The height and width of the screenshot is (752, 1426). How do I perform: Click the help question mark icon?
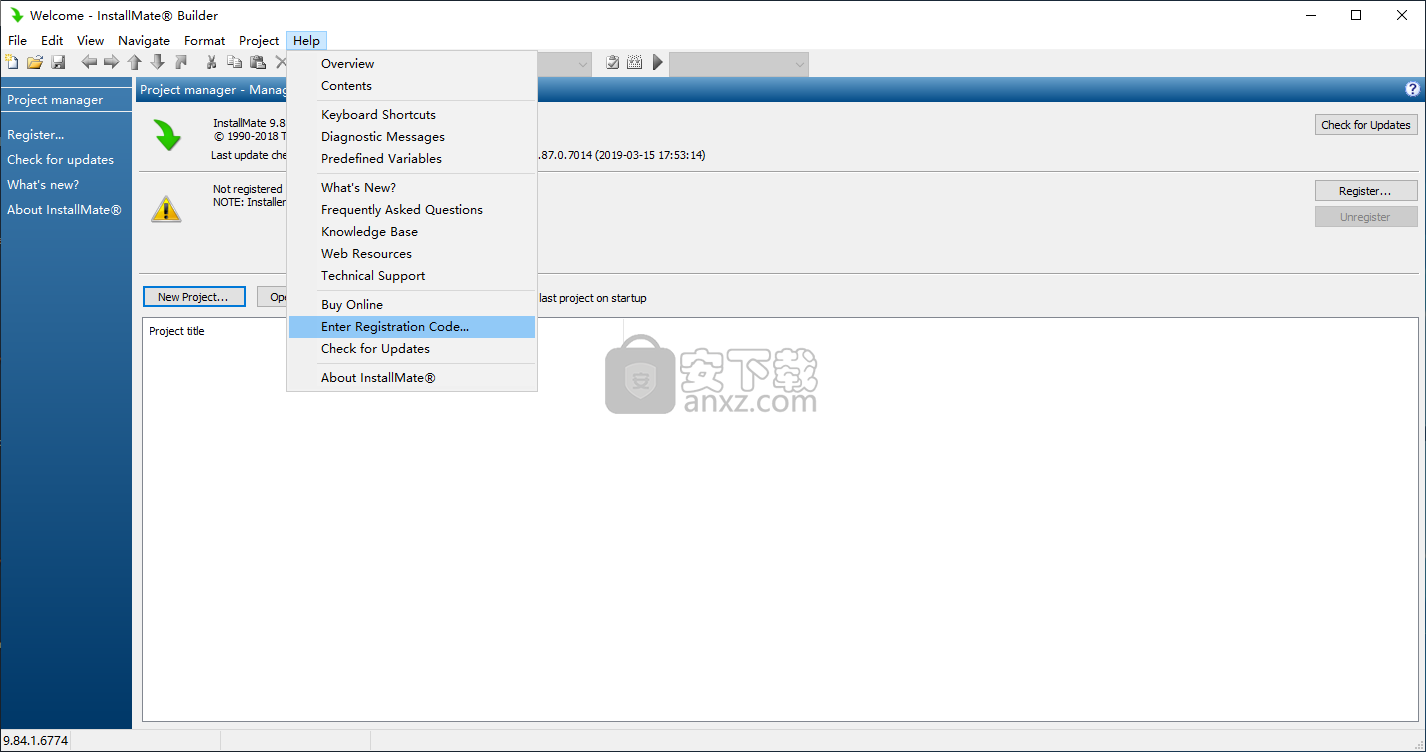[1413, 89]
